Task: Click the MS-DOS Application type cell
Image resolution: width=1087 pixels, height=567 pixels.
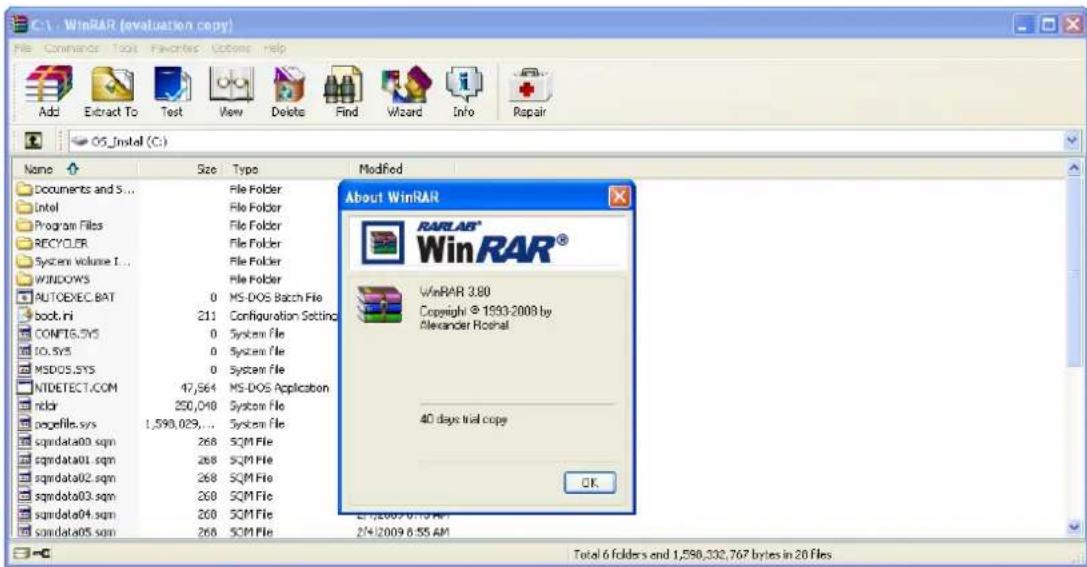Action: click(x=279, y=387)
